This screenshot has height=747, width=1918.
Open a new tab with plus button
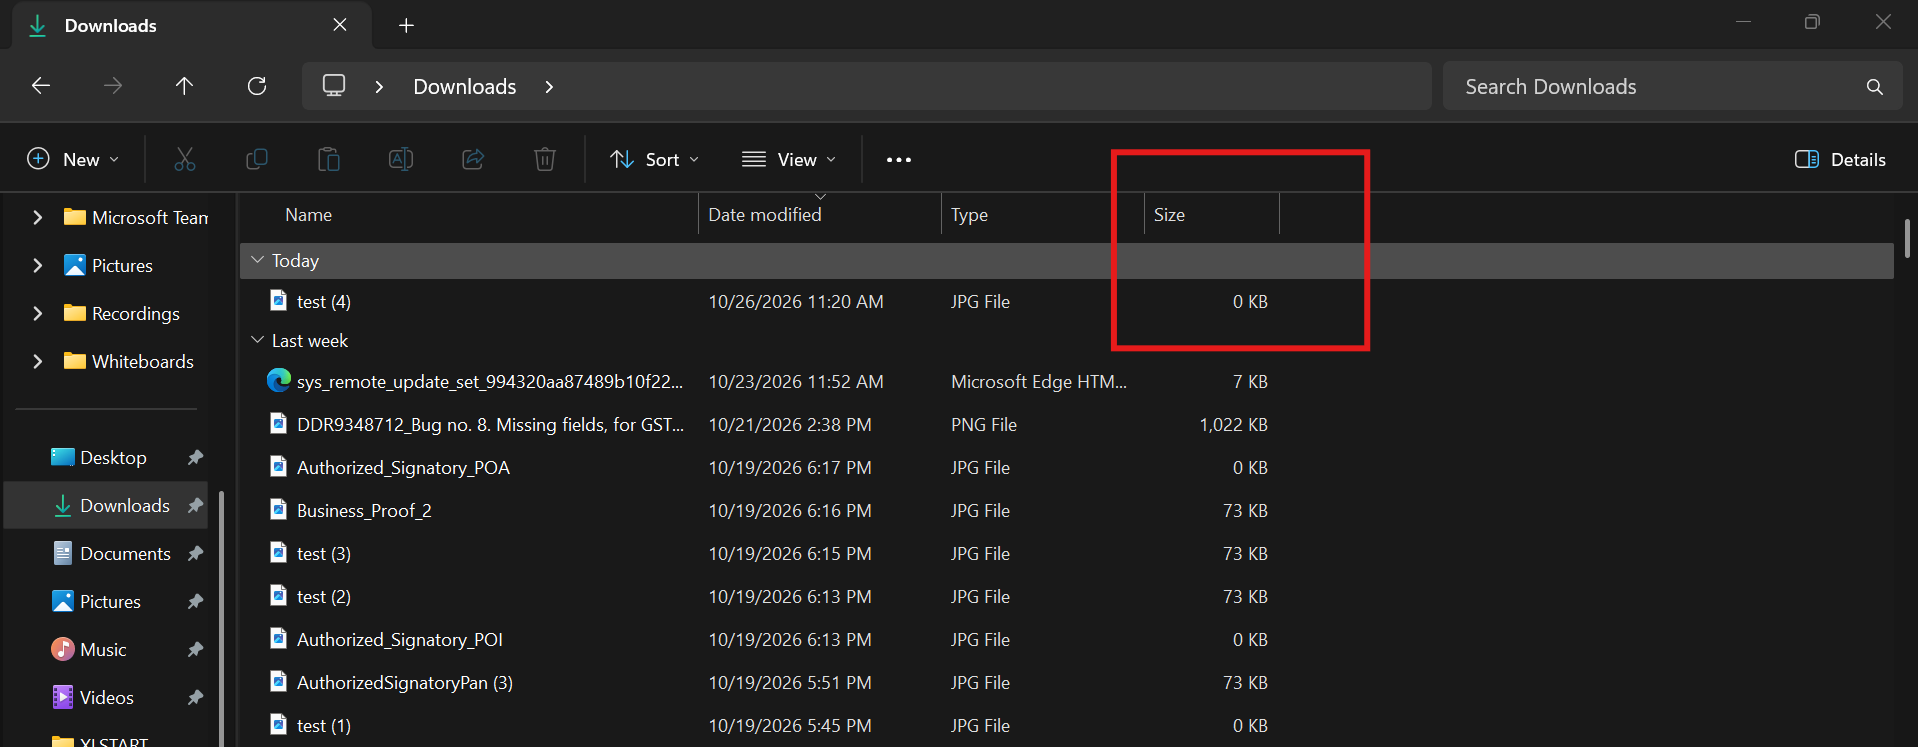pyautogui.click(x=406, y=26)
